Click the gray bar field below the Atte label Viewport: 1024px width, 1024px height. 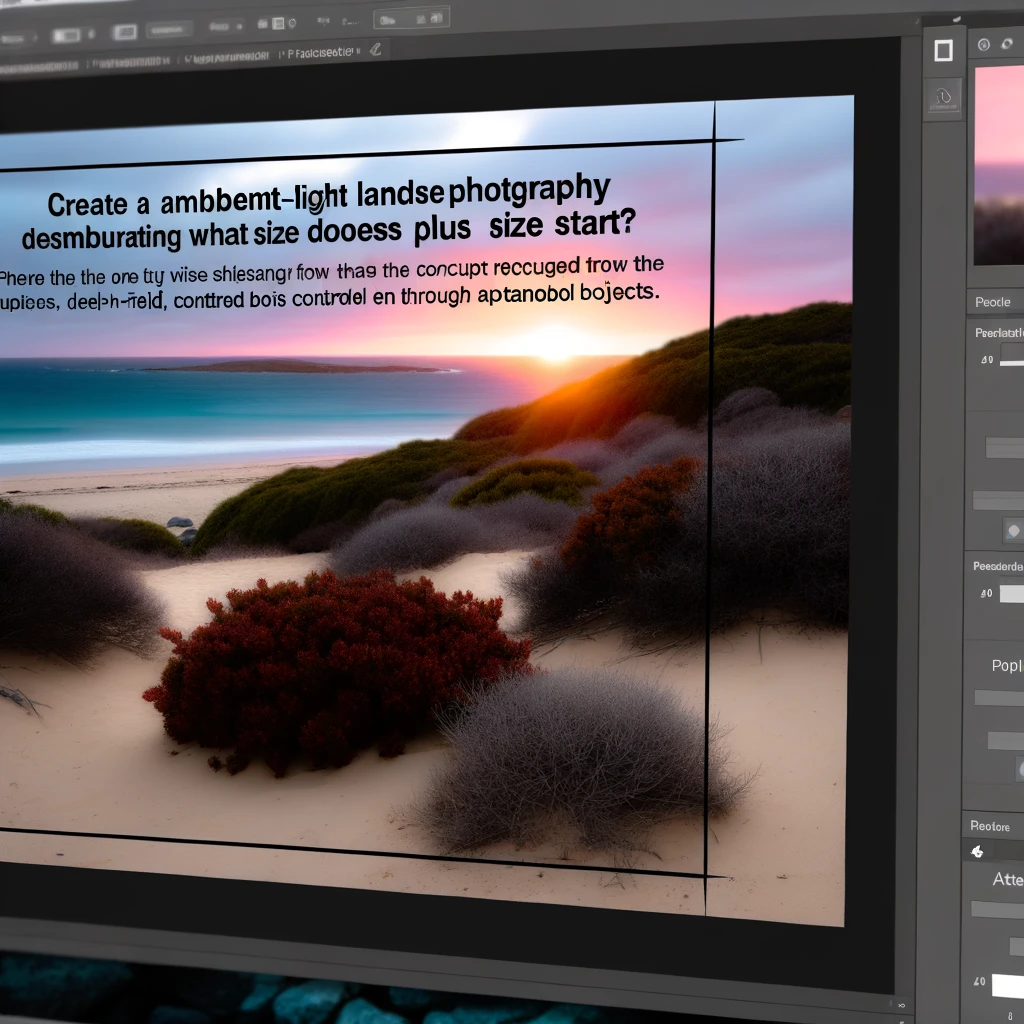click(x=997, y=909)
